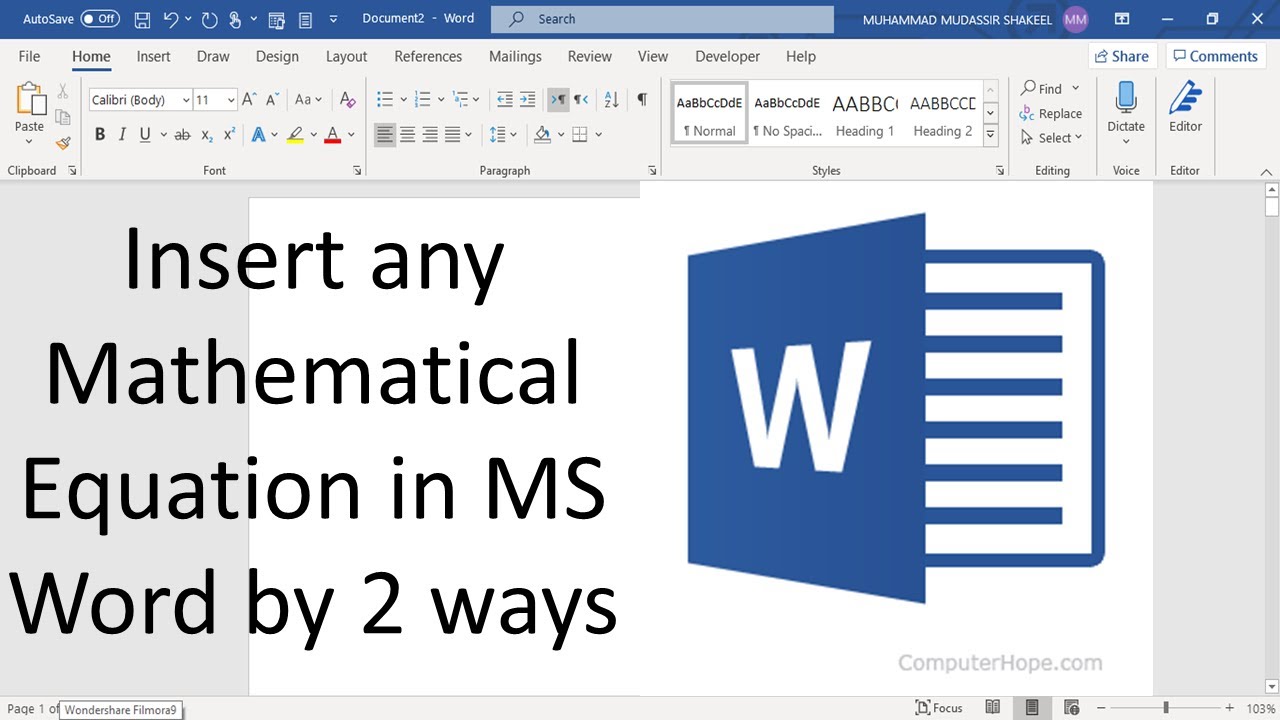
Task: Click the Save icon in Quick Access Toolbar
Action: [142, 19]
